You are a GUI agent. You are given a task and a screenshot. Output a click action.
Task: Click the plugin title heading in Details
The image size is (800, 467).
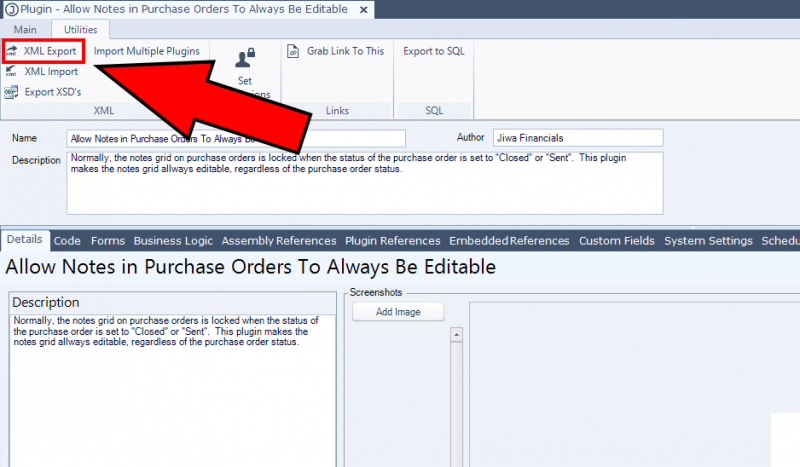coord(251,267)
